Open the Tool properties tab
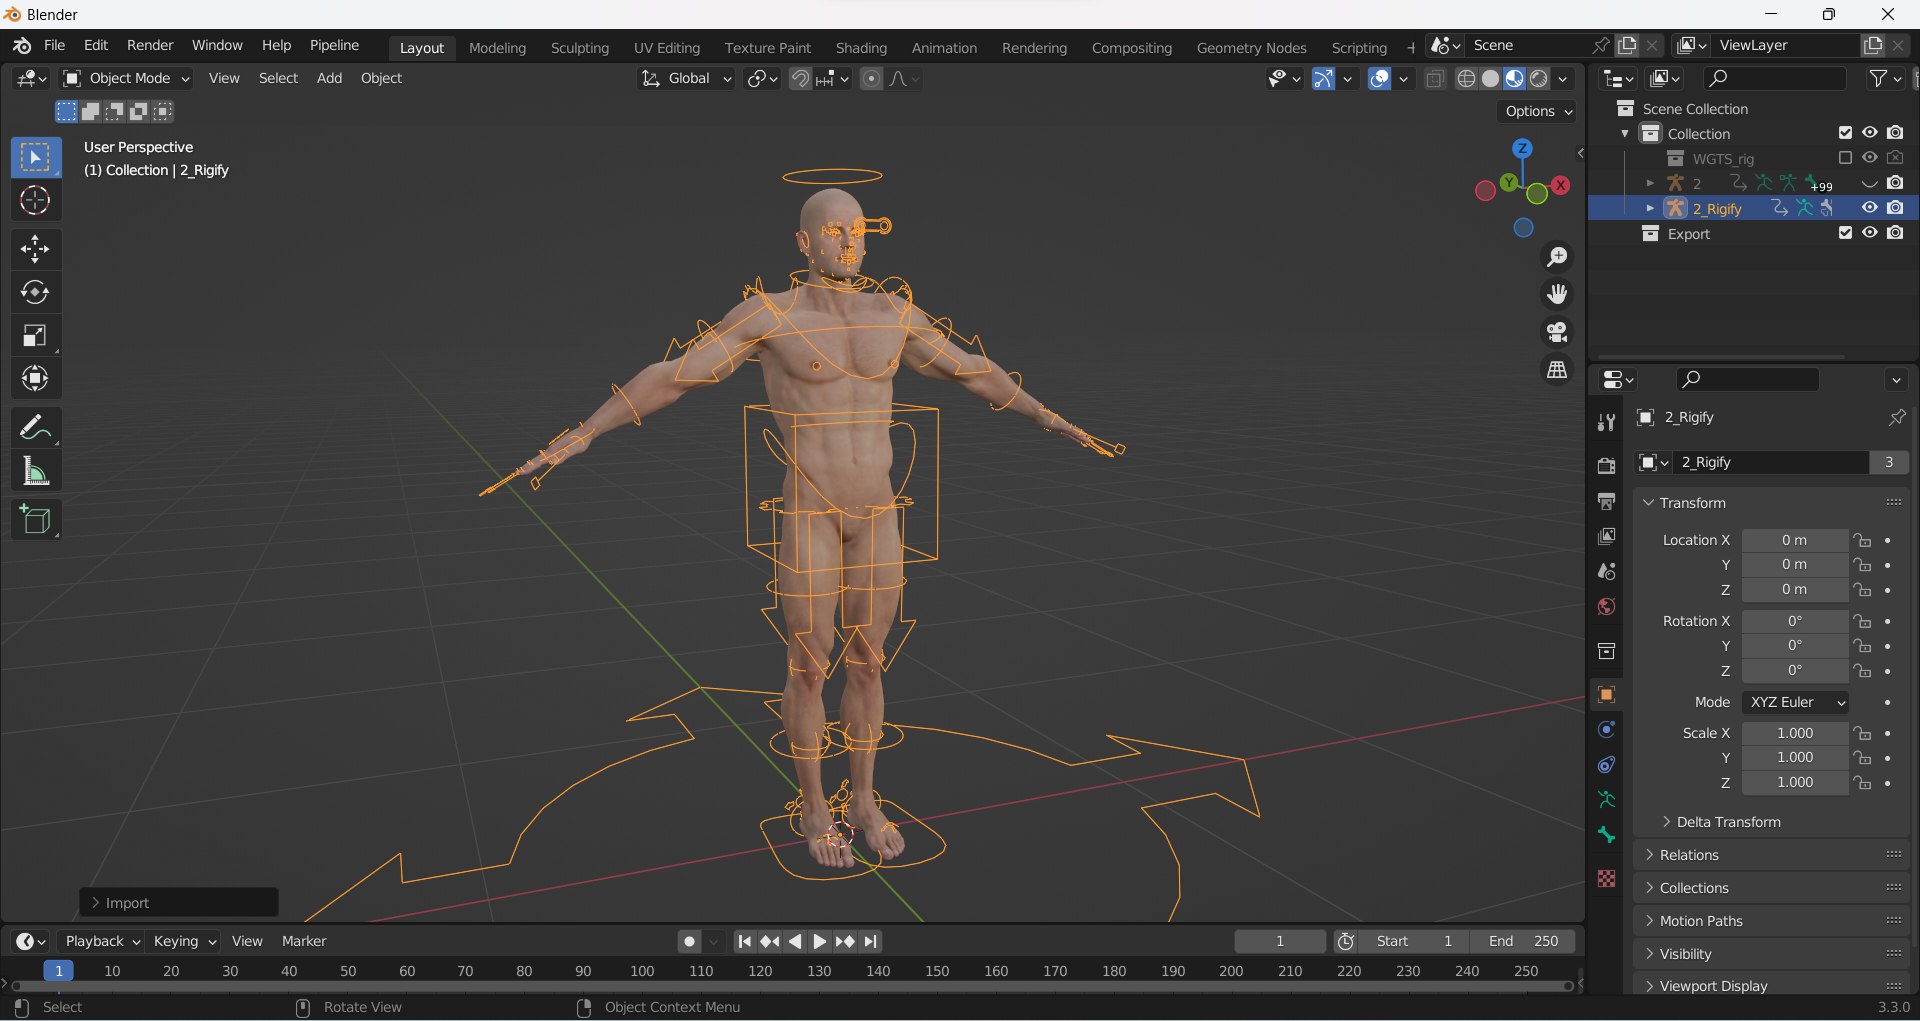Viewport: 1920px width, 1021px height. point(1606,422)
